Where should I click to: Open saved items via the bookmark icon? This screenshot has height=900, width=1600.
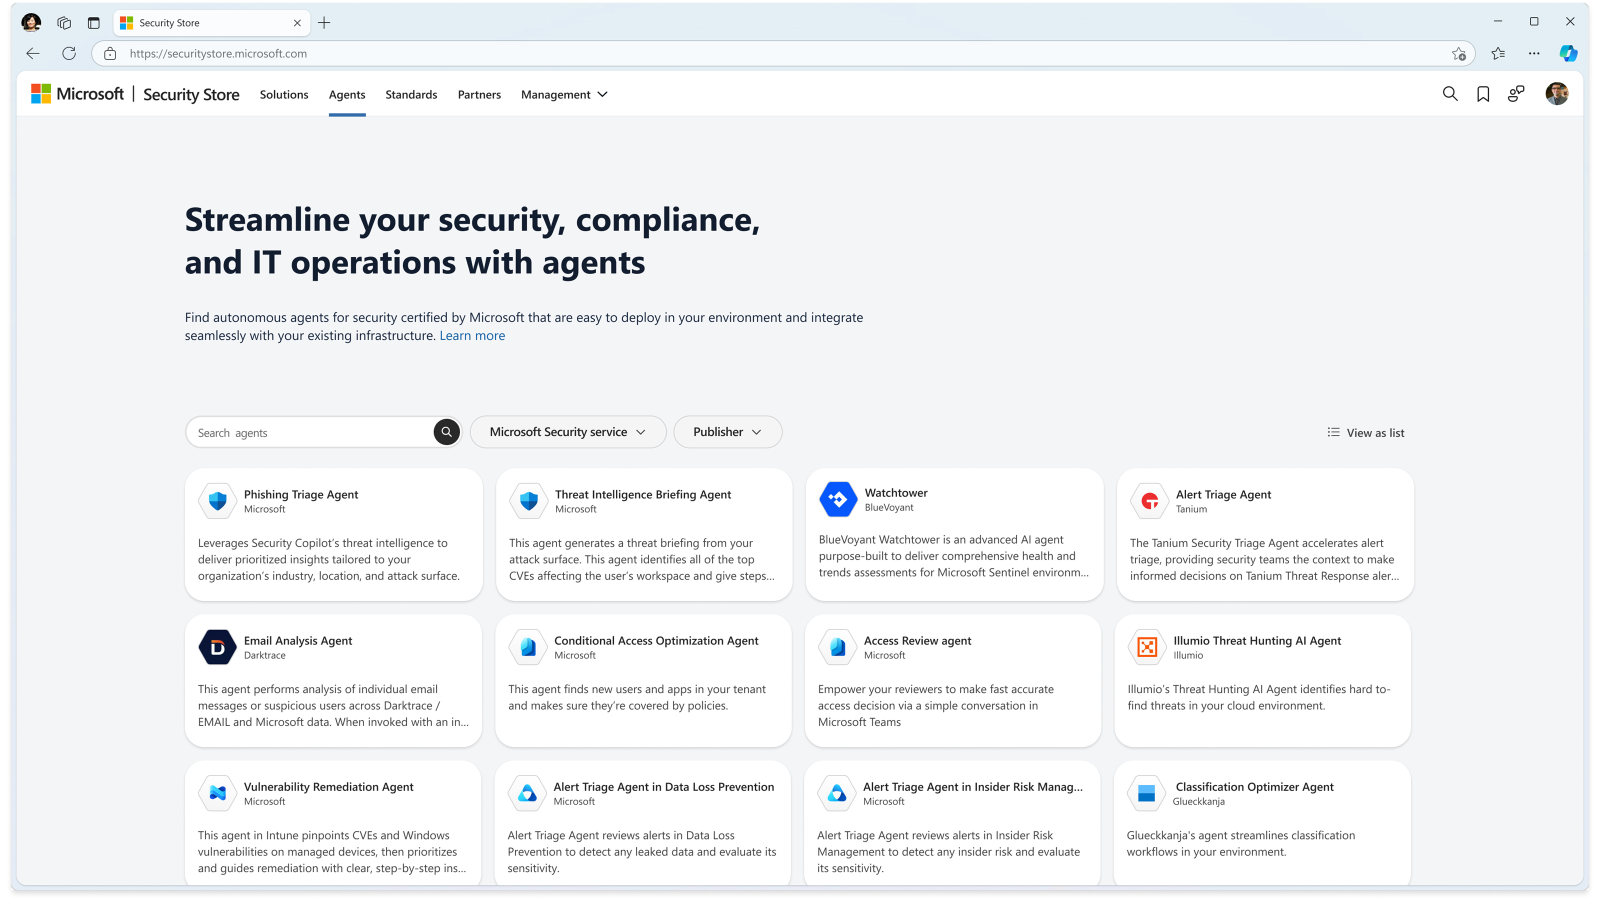point(1483,93)
